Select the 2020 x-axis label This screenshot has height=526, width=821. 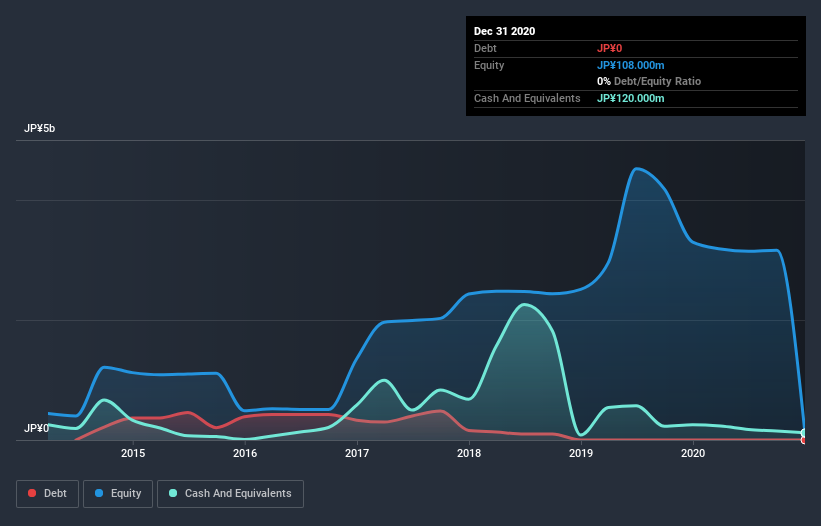pyautogui.click(x=693, y=453)
